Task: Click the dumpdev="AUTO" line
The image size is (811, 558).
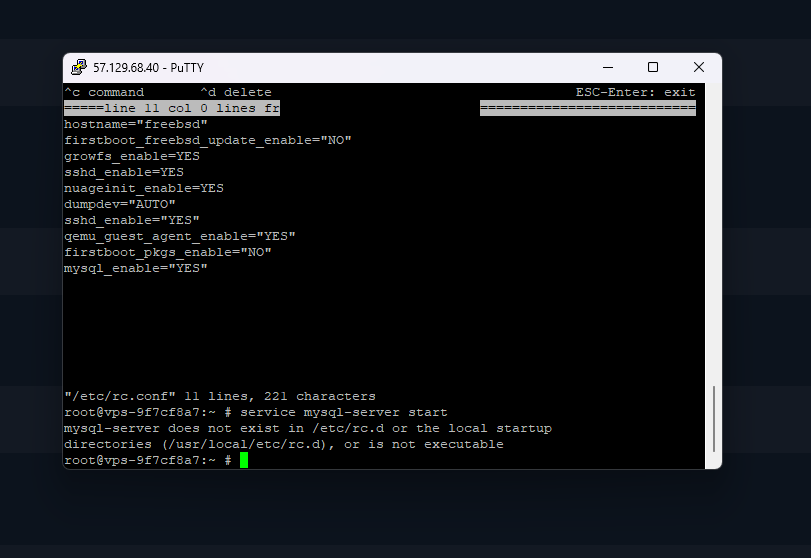Action: coord(120,204)
